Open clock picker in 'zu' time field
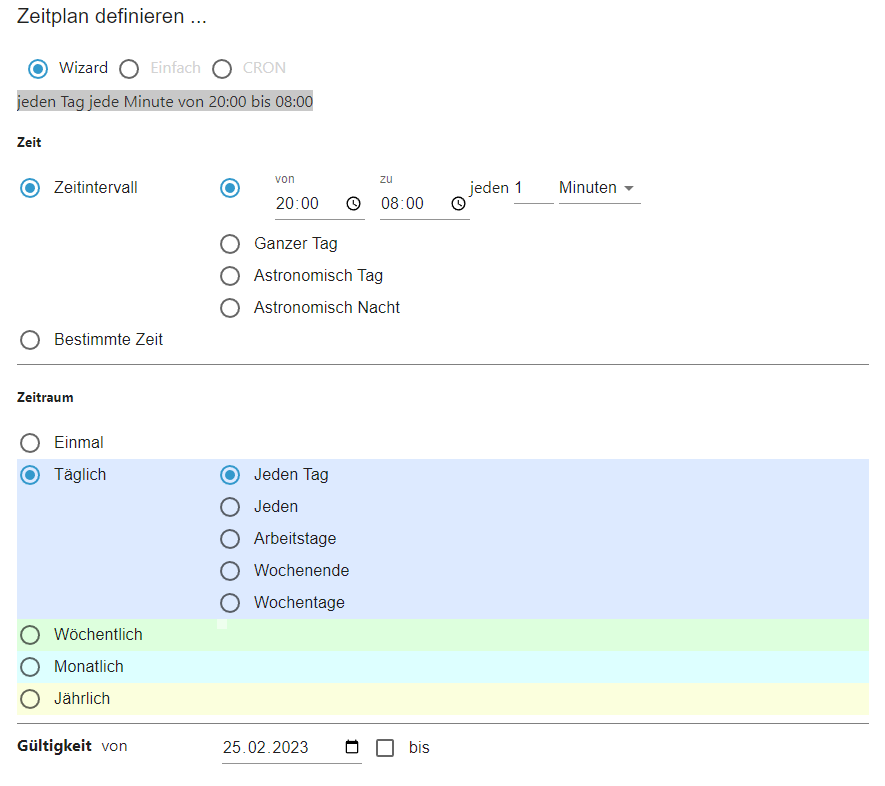The width and height of the screenshot is (885, 786). (458, 204)
